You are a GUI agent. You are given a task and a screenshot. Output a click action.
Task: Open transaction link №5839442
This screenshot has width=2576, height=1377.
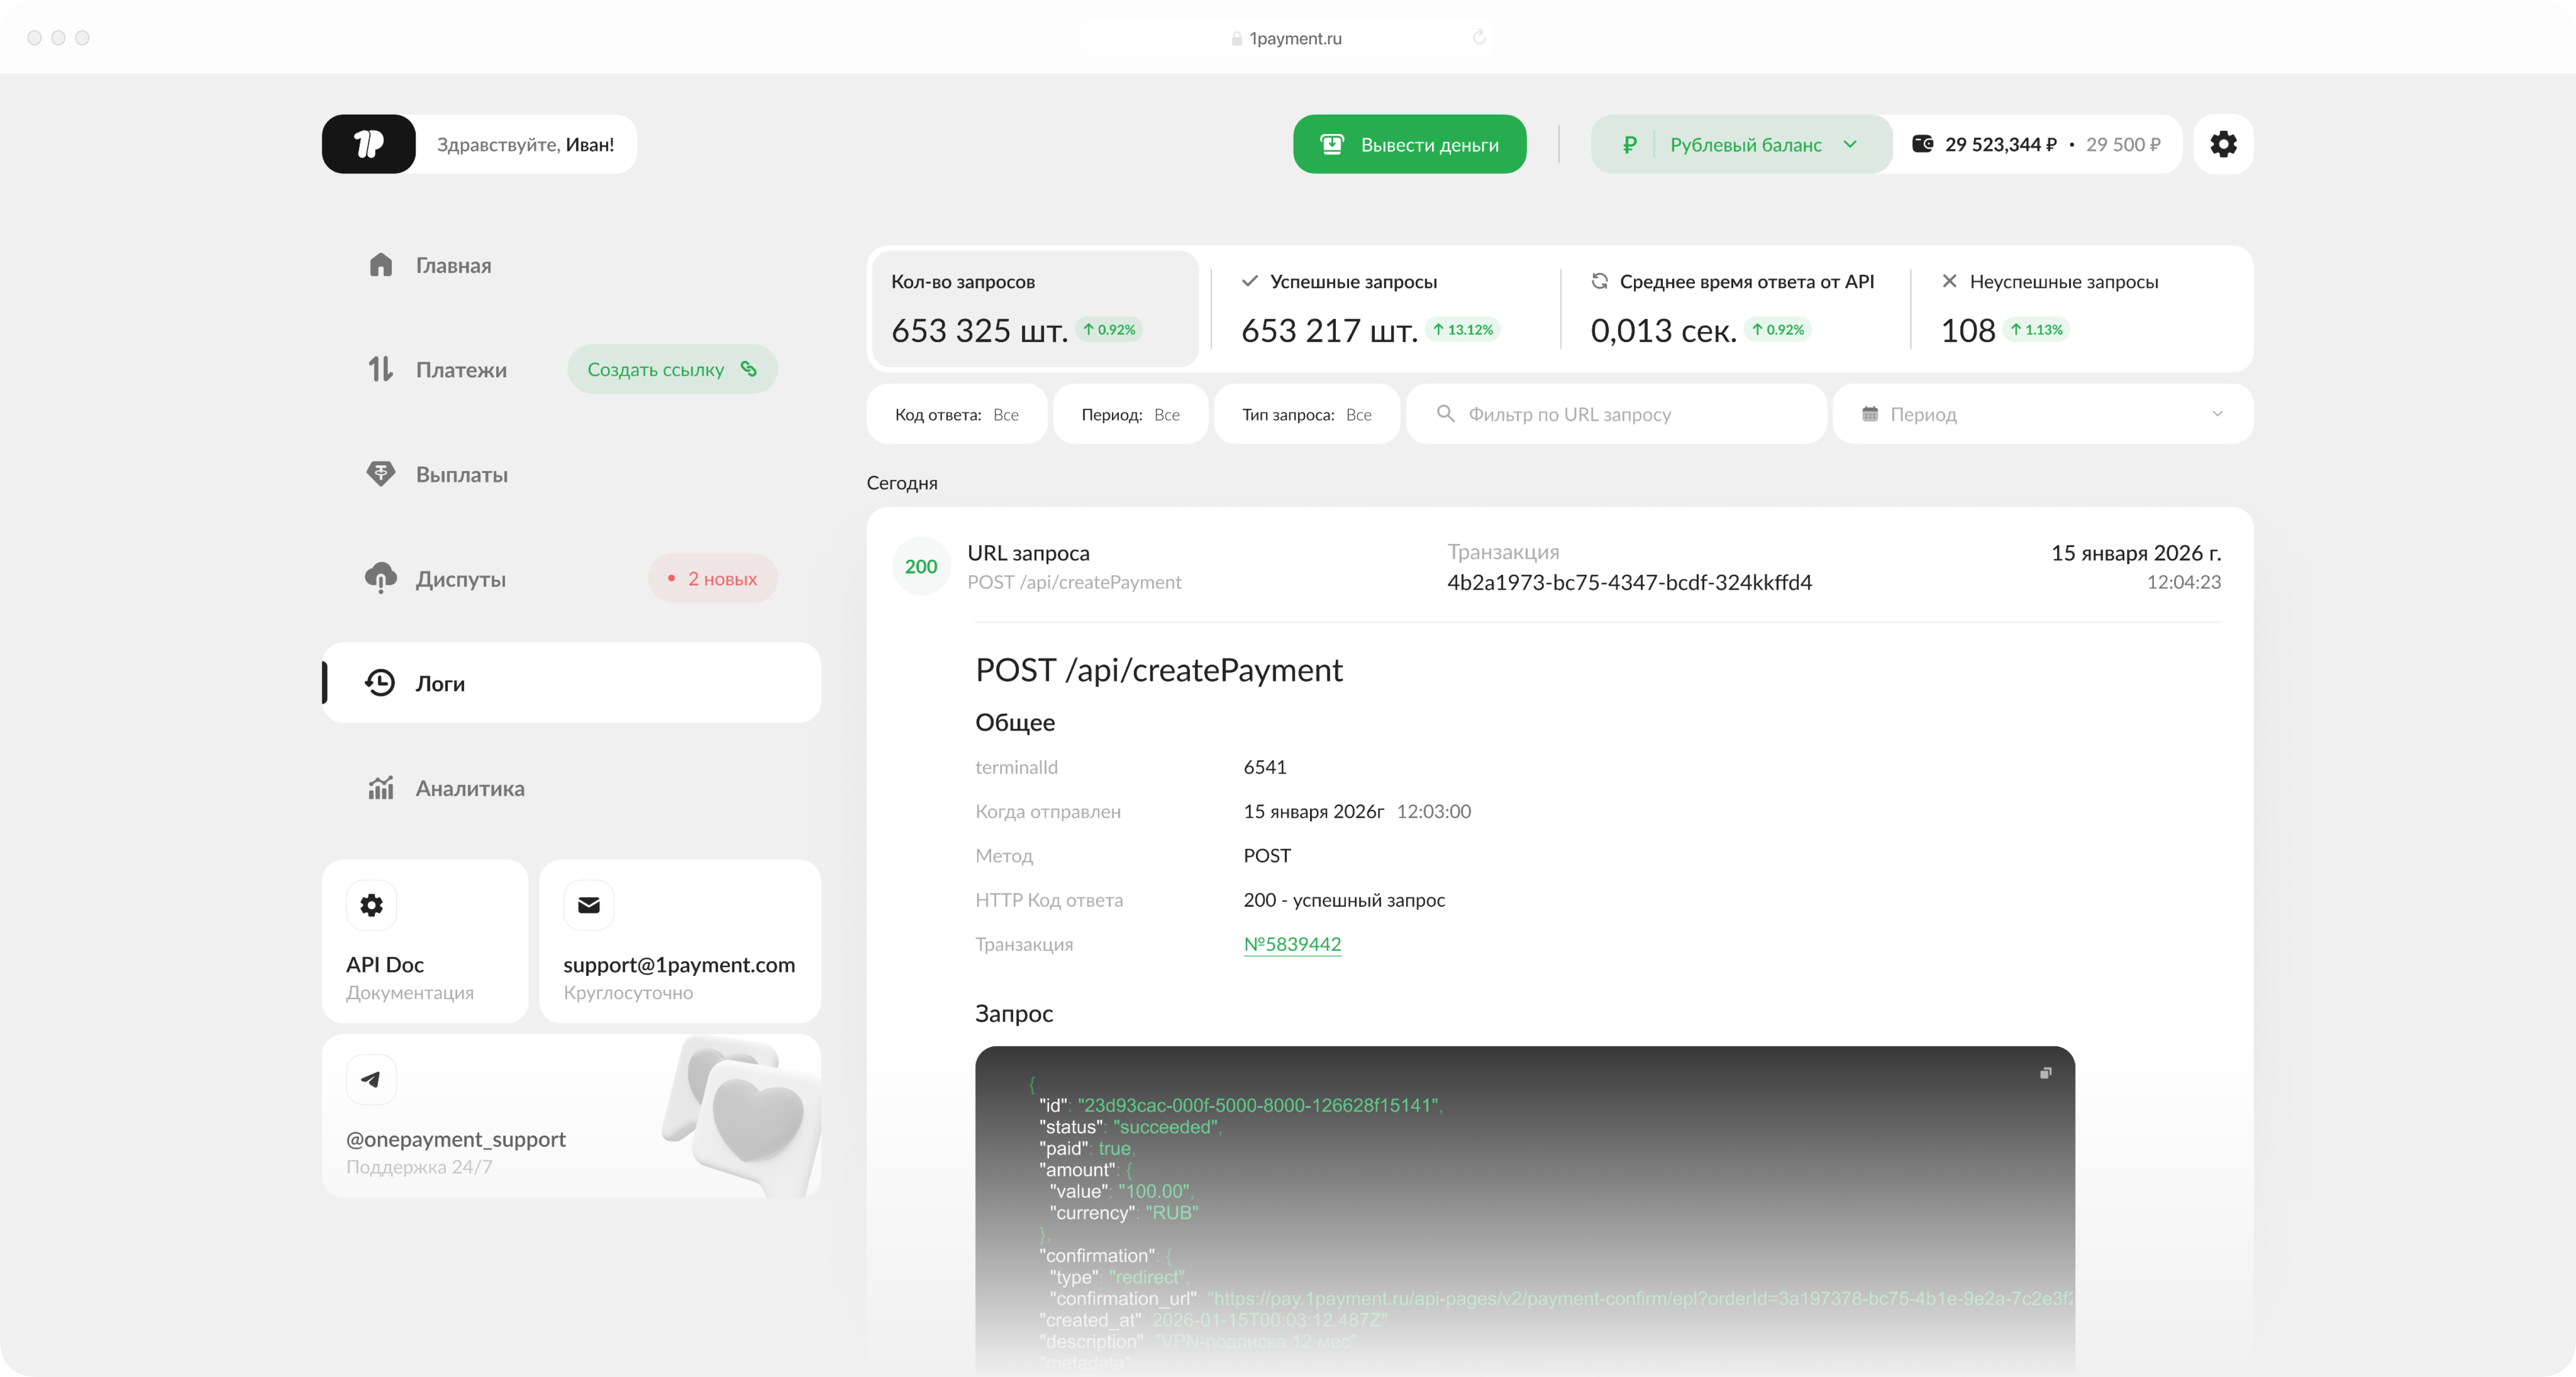pyautogui.click(x=1292, y=944)
